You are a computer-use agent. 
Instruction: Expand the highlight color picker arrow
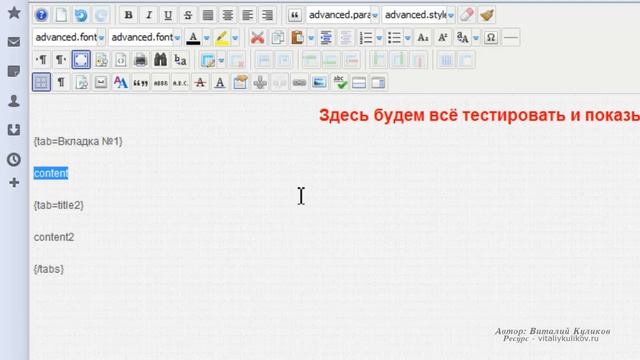(235, 38)
